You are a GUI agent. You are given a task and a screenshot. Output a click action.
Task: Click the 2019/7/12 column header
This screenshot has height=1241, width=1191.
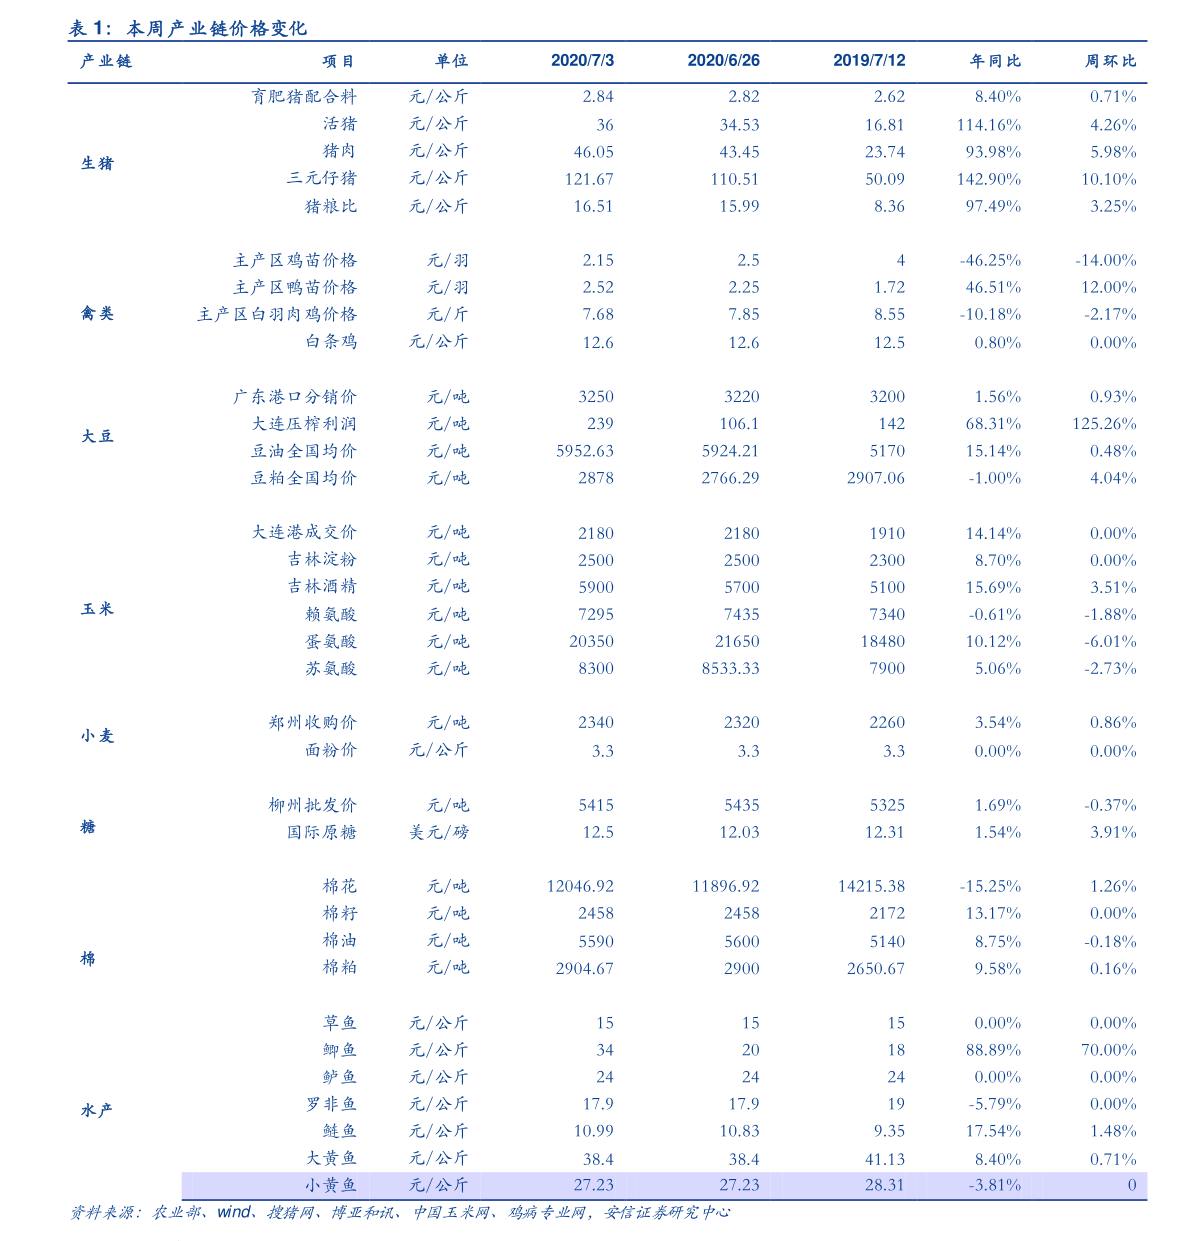click(869, 61)
